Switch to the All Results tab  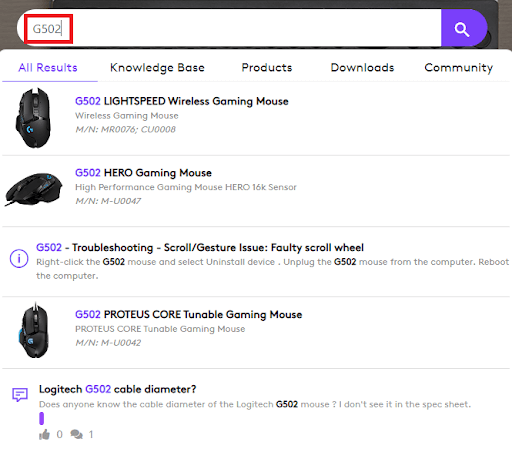coord(48,68)
